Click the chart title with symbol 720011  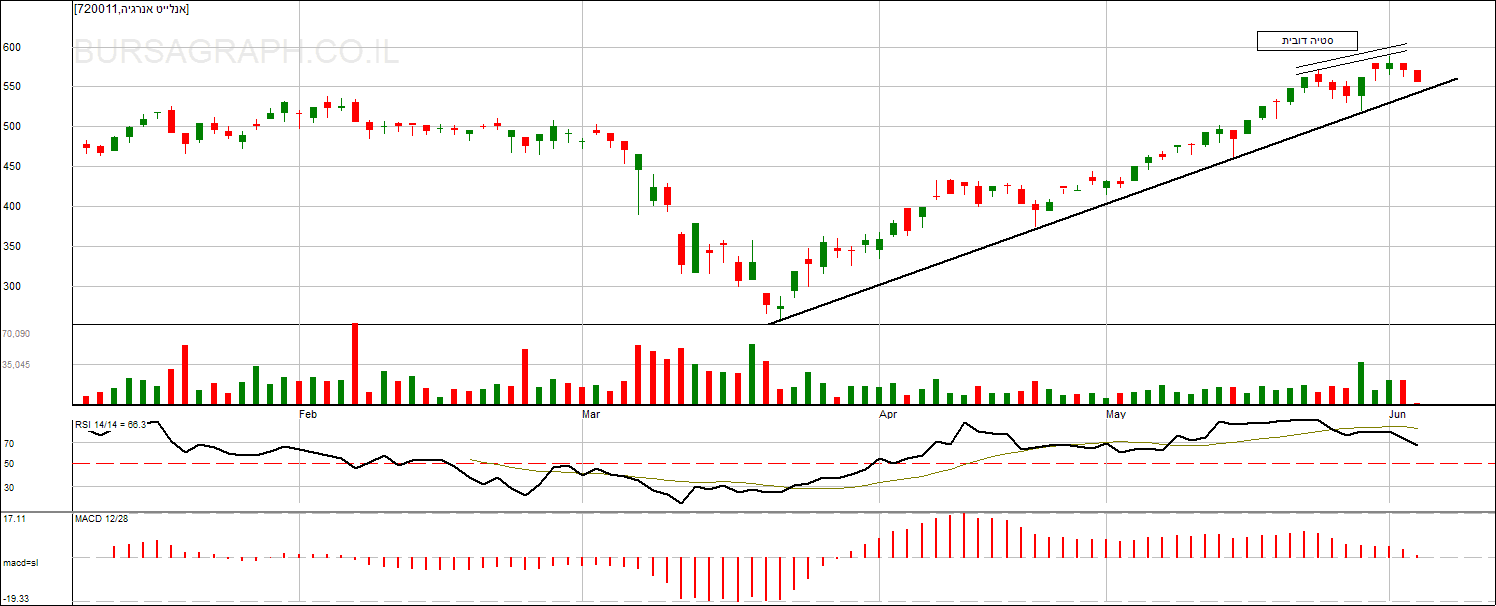coord(131,9)
